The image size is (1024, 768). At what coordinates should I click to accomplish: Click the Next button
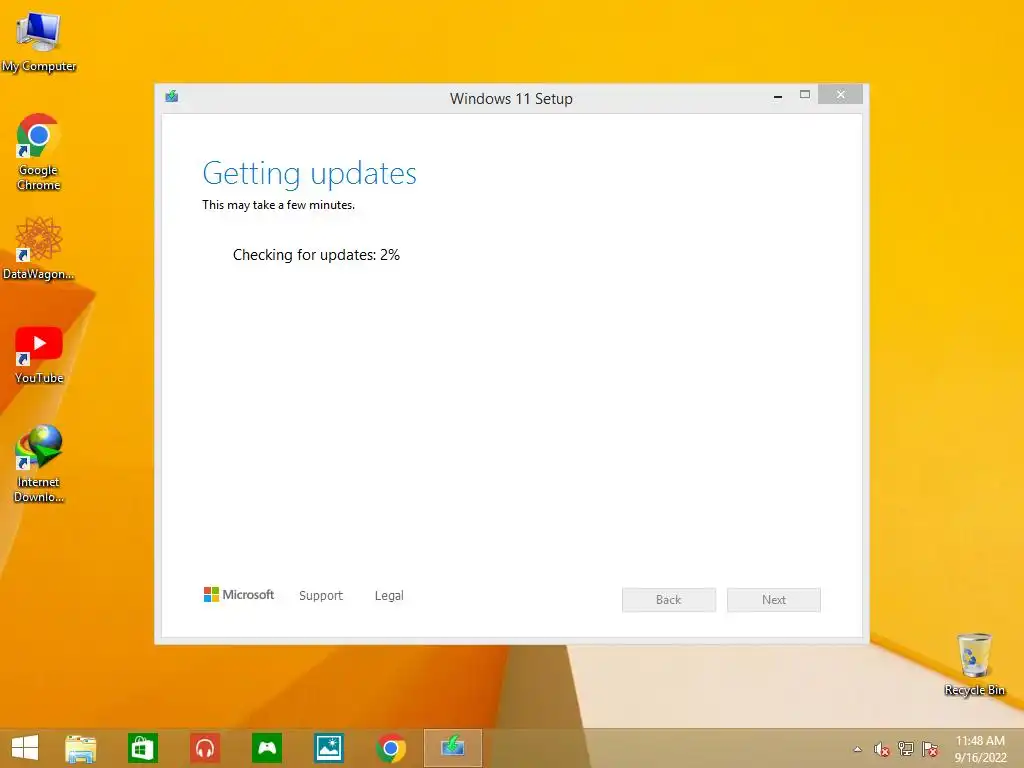pos(774,600)
